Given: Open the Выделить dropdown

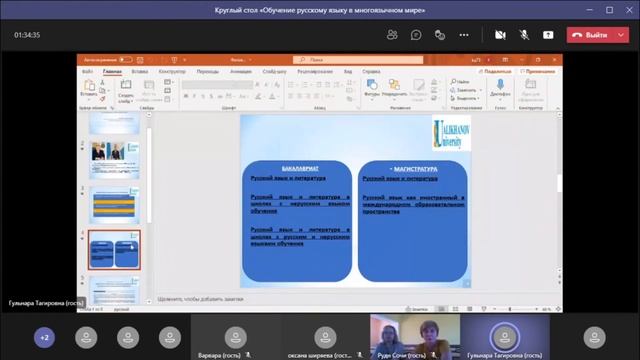Looking at the screenshot, I should [x=465, y=98].
